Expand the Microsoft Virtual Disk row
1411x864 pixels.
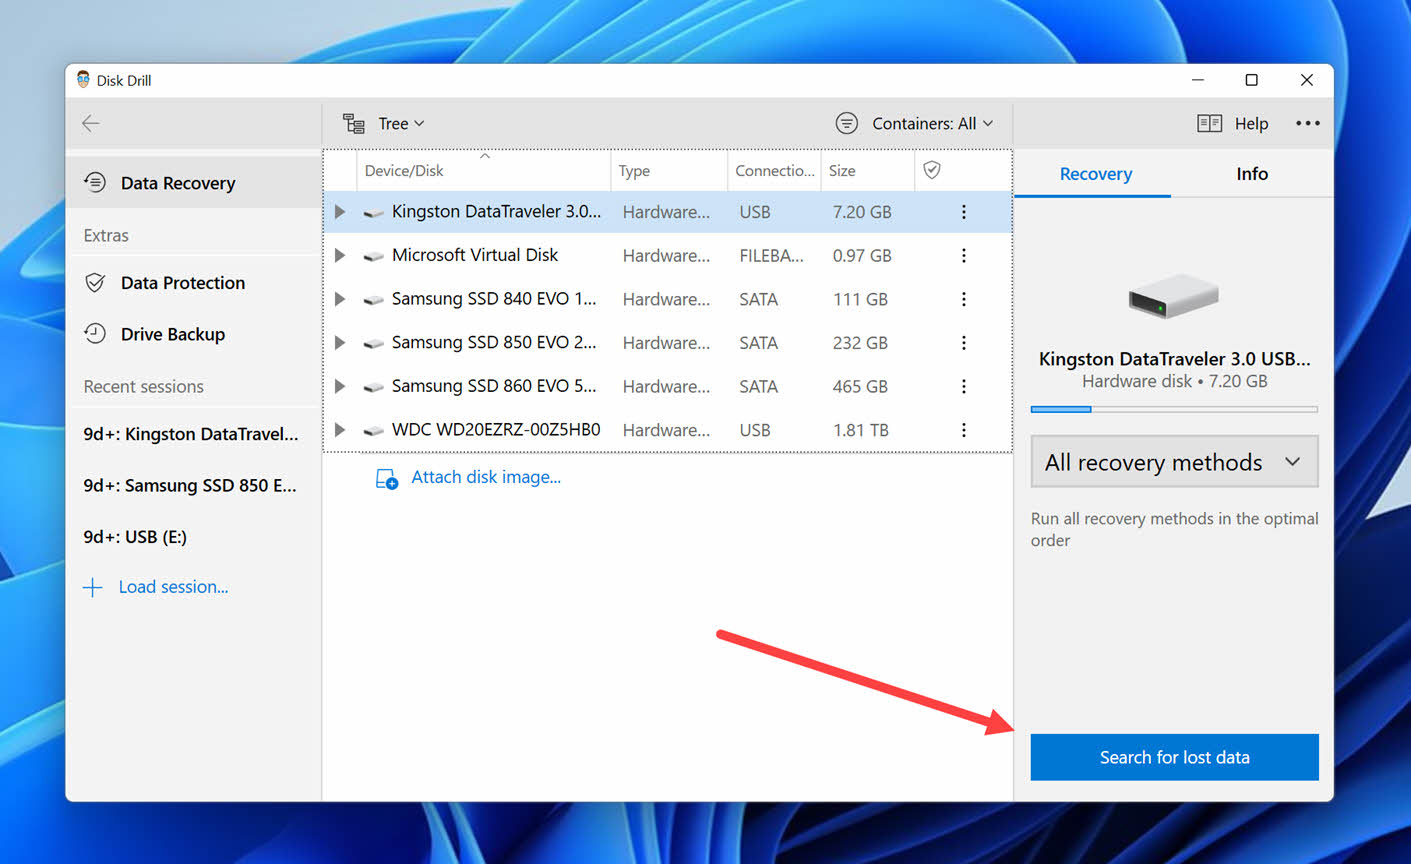[340, 255]
